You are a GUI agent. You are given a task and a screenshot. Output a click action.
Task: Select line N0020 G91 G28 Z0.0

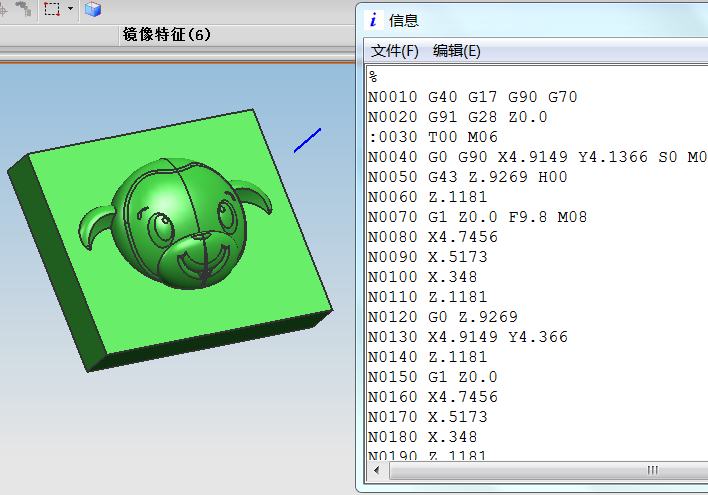pos(457,117)
